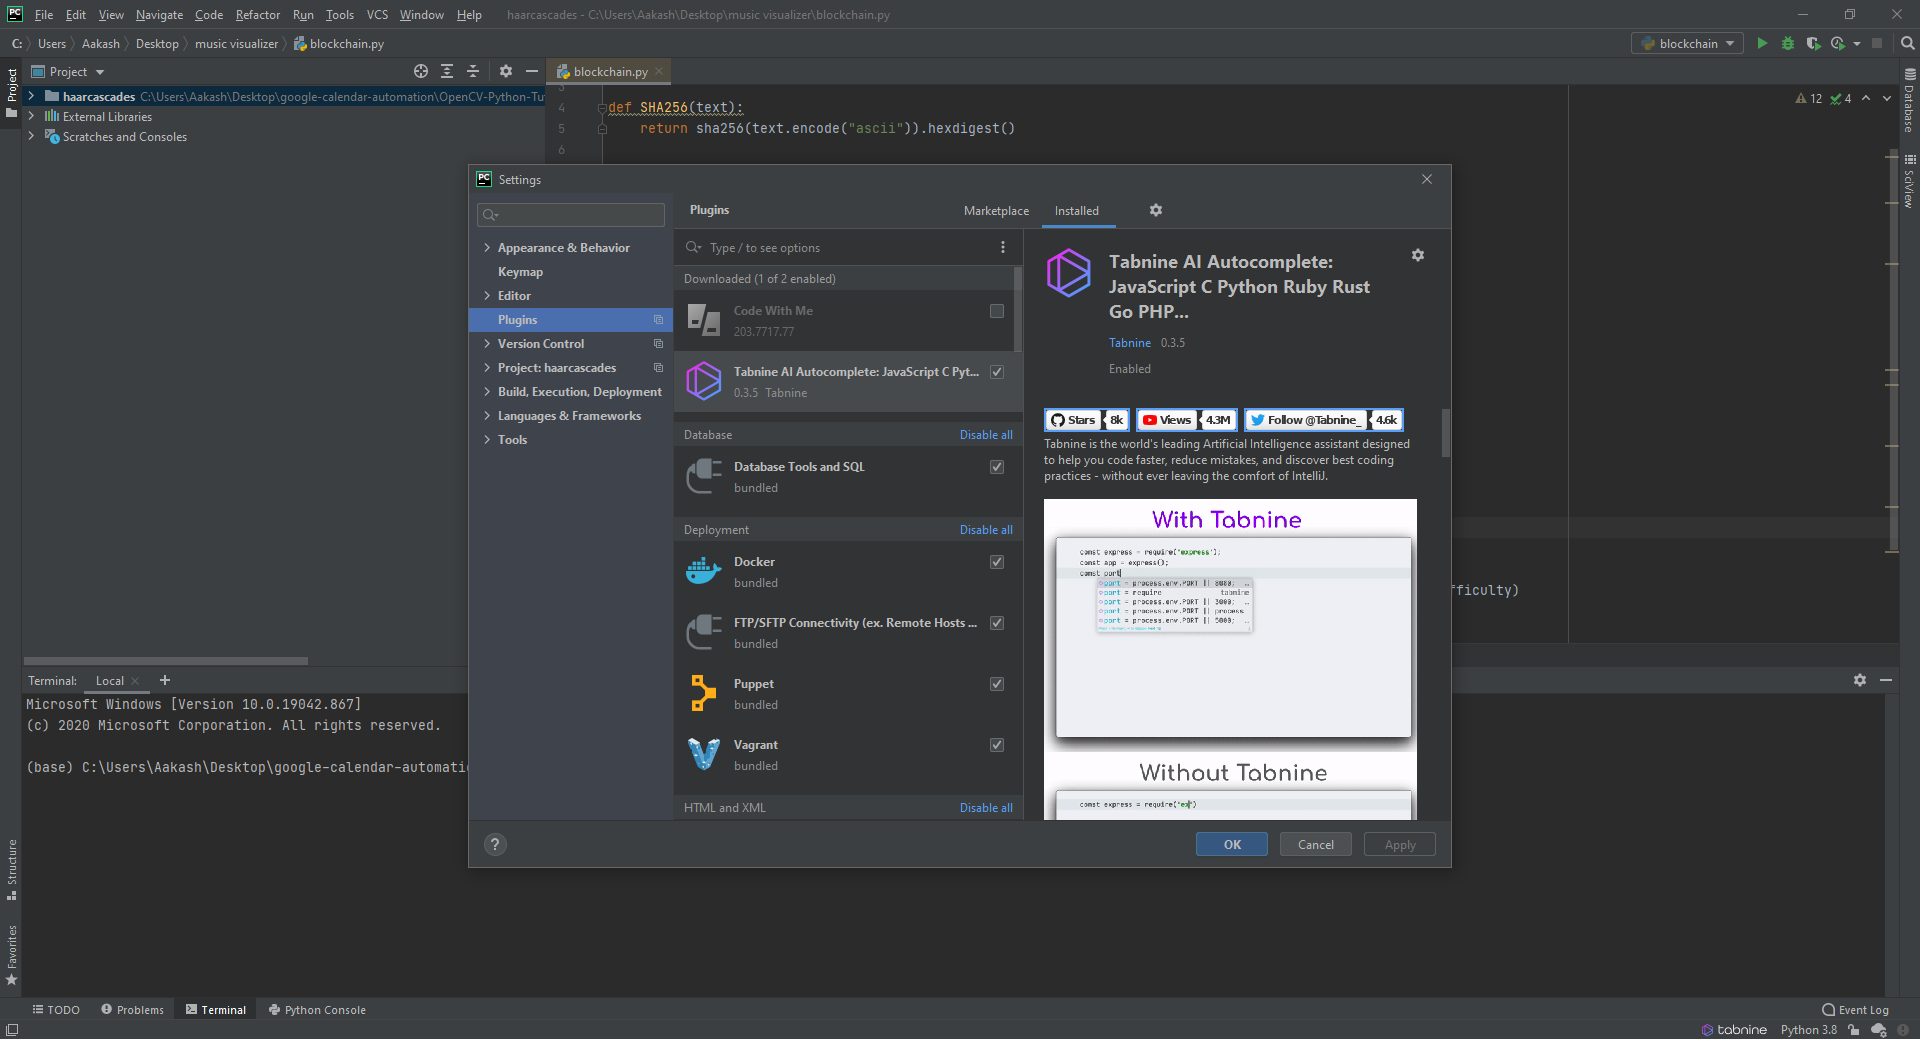Open the Refactor menu
The height and width of the screenshot is (1039, 1920).
click(x=258, y=15)
